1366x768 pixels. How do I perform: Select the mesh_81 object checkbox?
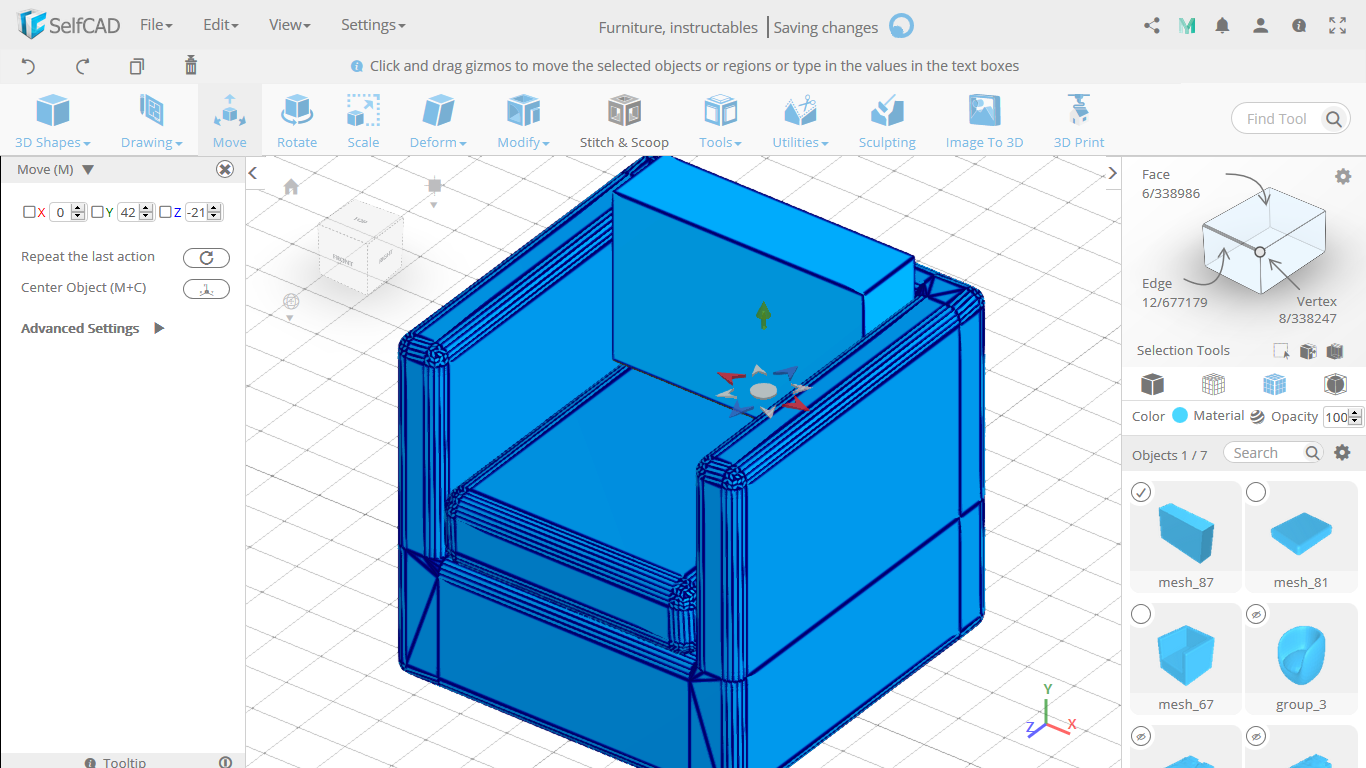pyautogui.click(x=1256, y=492)
